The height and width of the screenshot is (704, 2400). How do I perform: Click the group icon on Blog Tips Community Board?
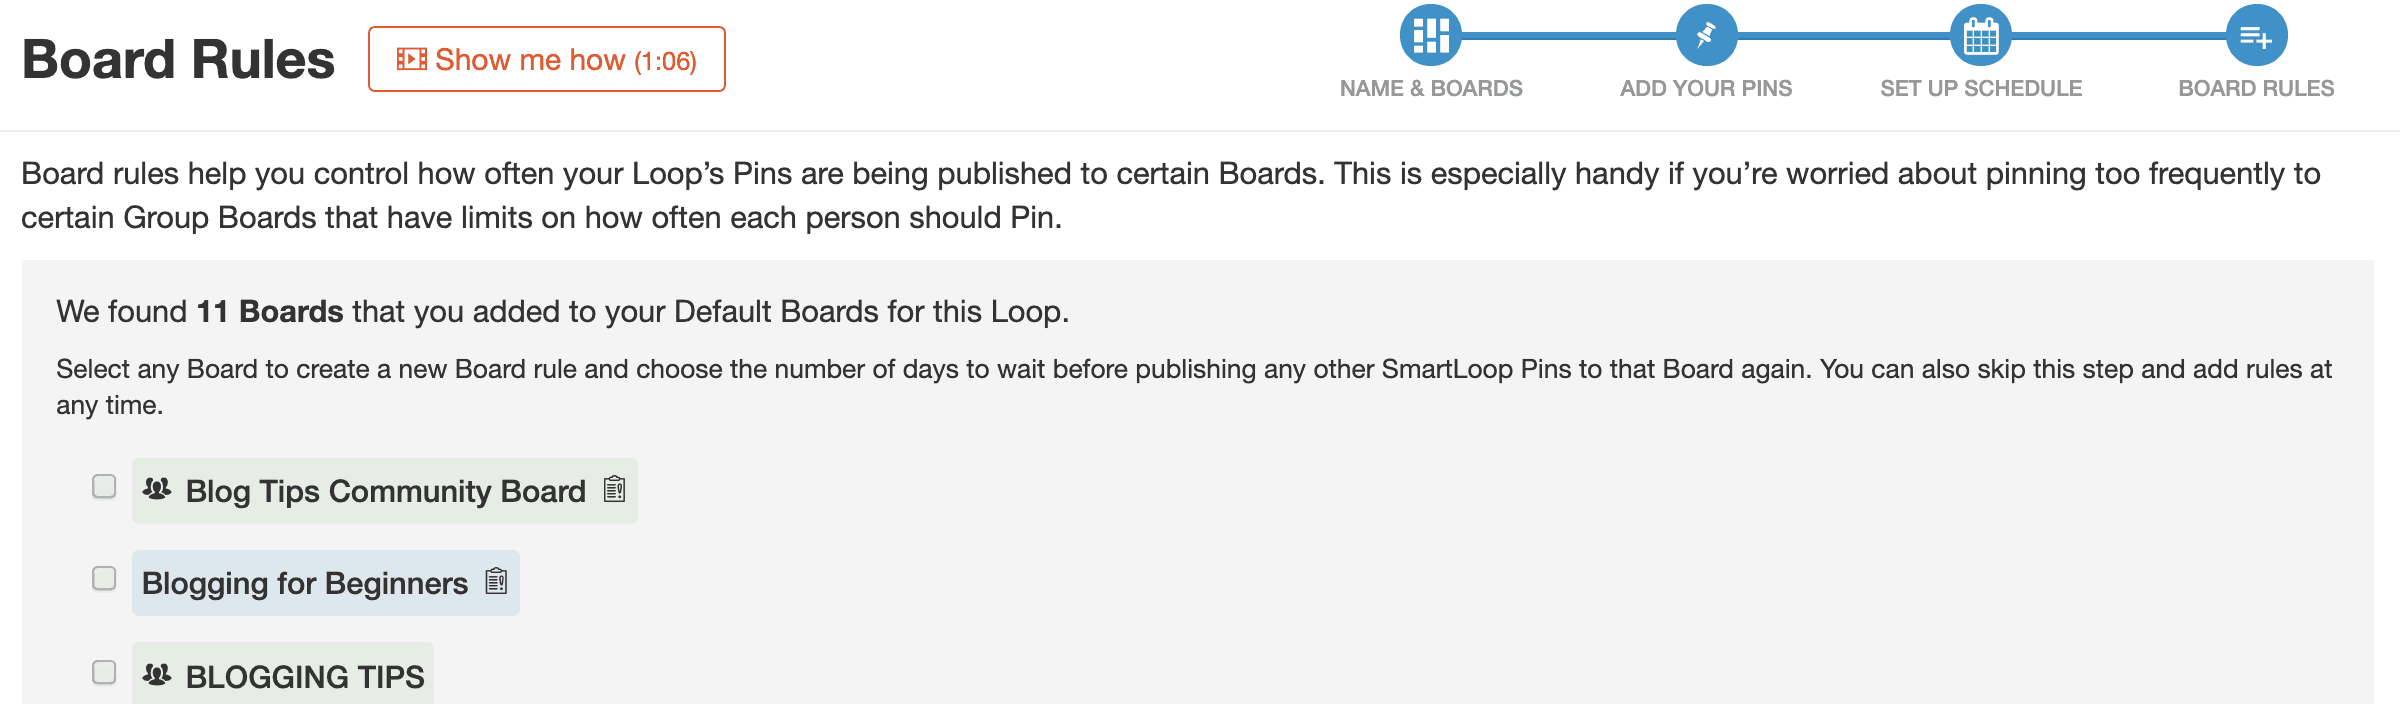coord(157,489)
